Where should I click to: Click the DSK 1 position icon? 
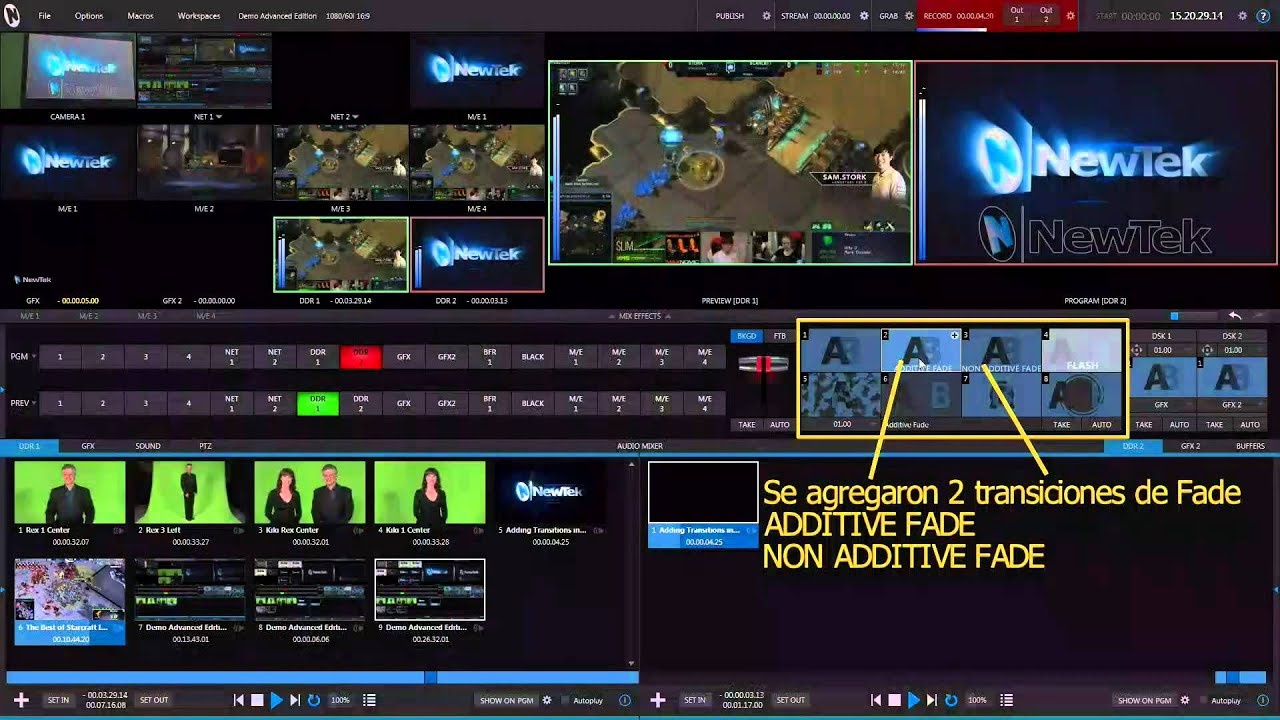[1138, 350]
